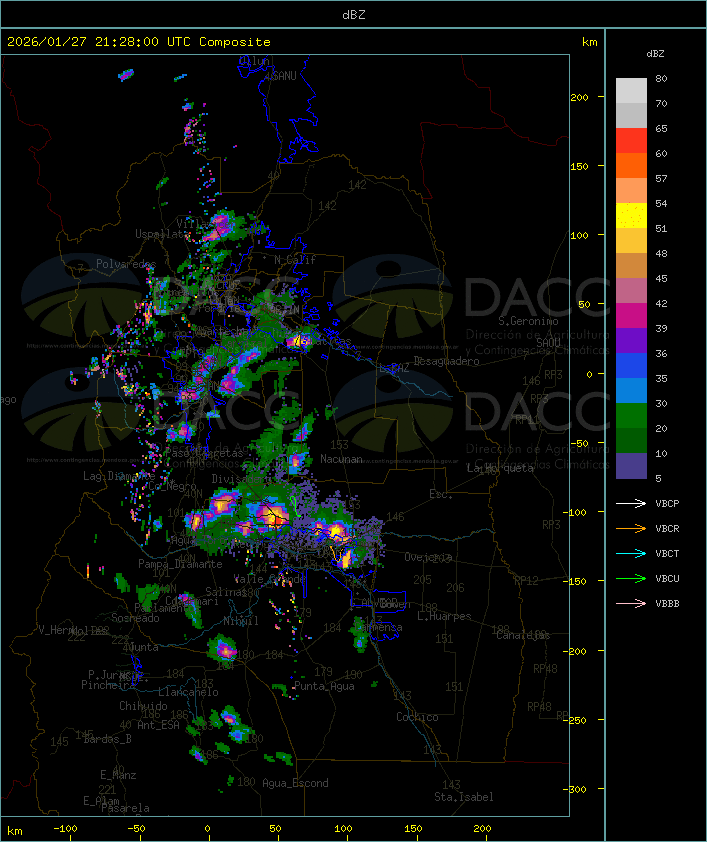Click the Pasarela map label
The image size is (707, 842).
(x=126, y=808)
